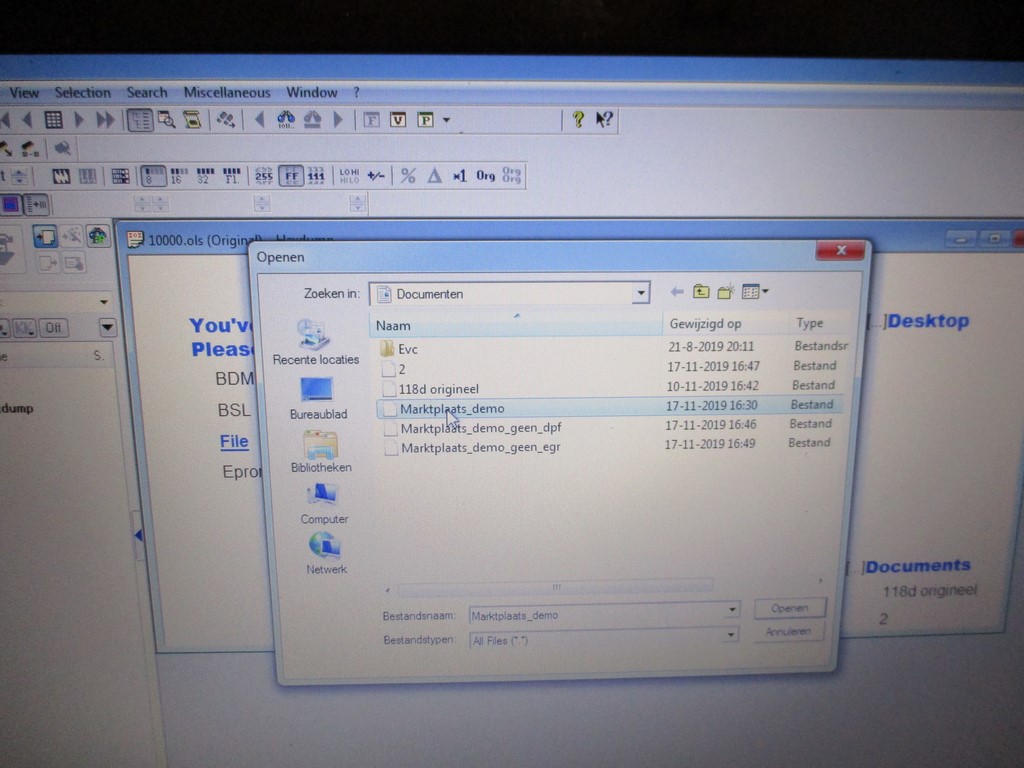Click the horizontal scrollbar in file list
This screenshot has height=768, width=1024.
[556, 586]
